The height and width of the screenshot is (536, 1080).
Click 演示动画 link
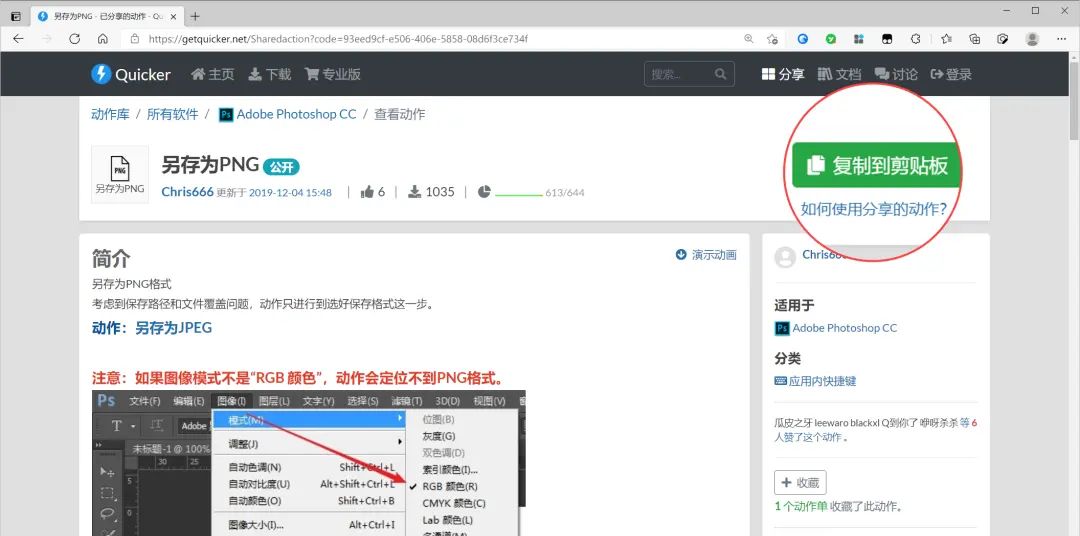pyautogui.click(x=706, y=255)
